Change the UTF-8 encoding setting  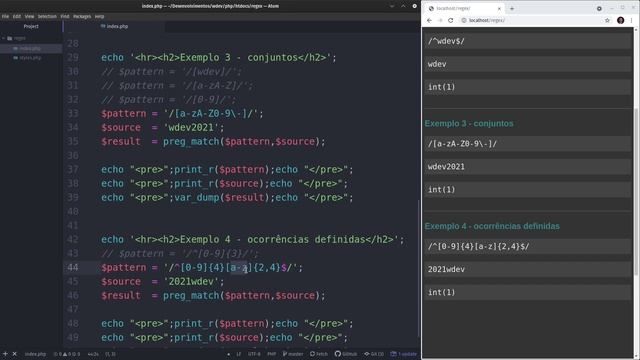tap(254, 354)
